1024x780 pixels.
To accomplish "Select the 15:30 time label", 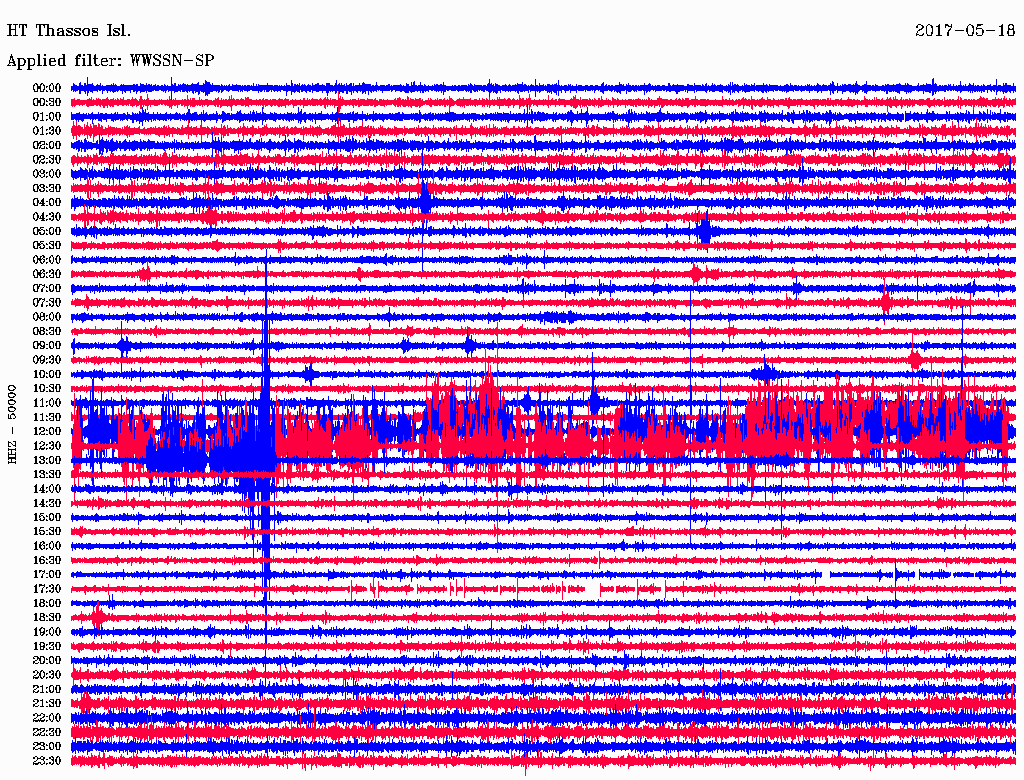I will tap(47, 532).
